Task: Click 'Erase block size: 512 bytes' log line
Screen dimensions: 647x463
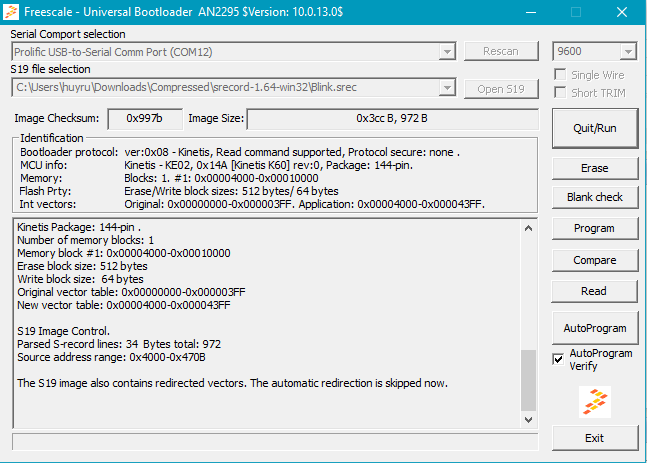Action: point(82,266)
